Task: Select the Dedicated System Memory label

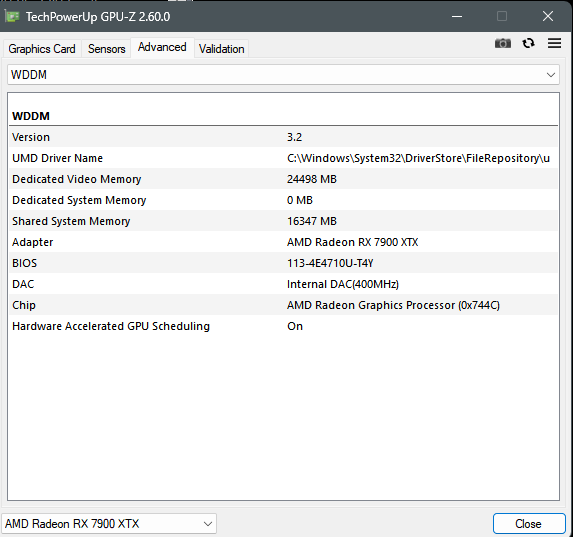Action: (x=79, y=200)
